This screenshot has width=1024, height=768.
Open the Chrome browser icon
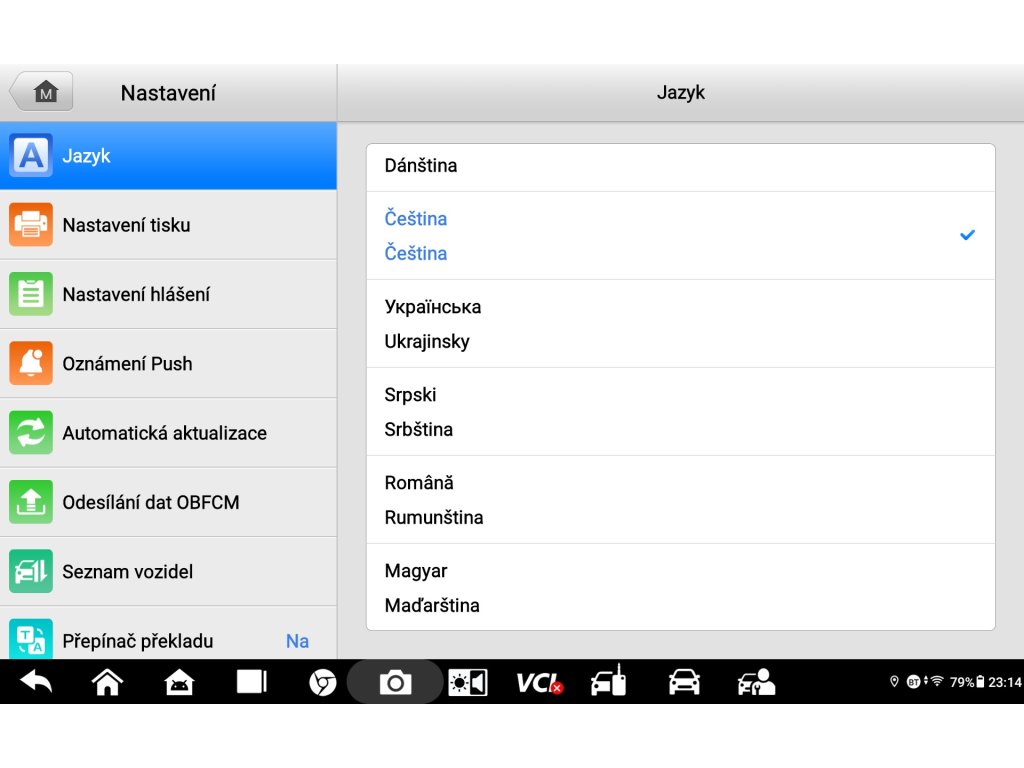point(322,682)
